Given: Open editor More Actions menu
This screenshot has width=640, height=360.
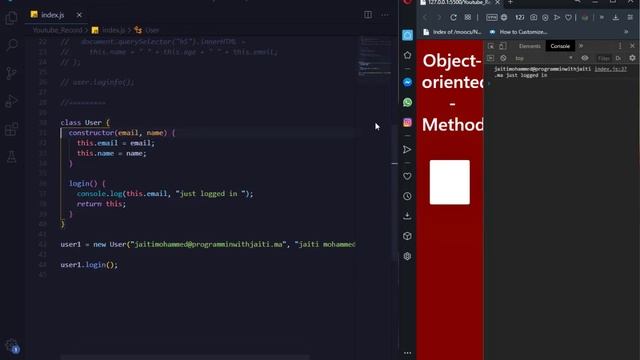Looking at the screenshot, I should (385, 15).
